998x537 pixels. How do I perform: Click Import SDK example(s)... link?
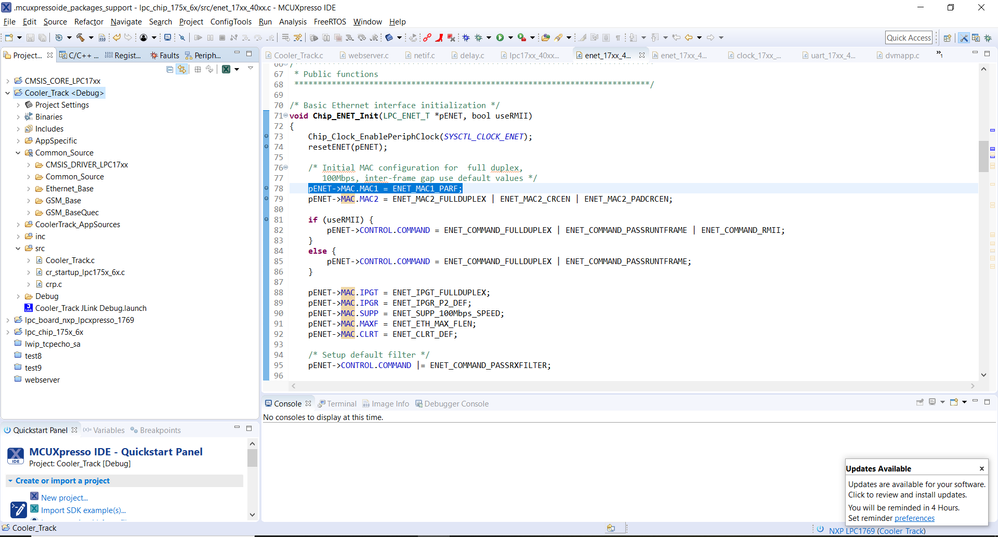coord(83,510)
